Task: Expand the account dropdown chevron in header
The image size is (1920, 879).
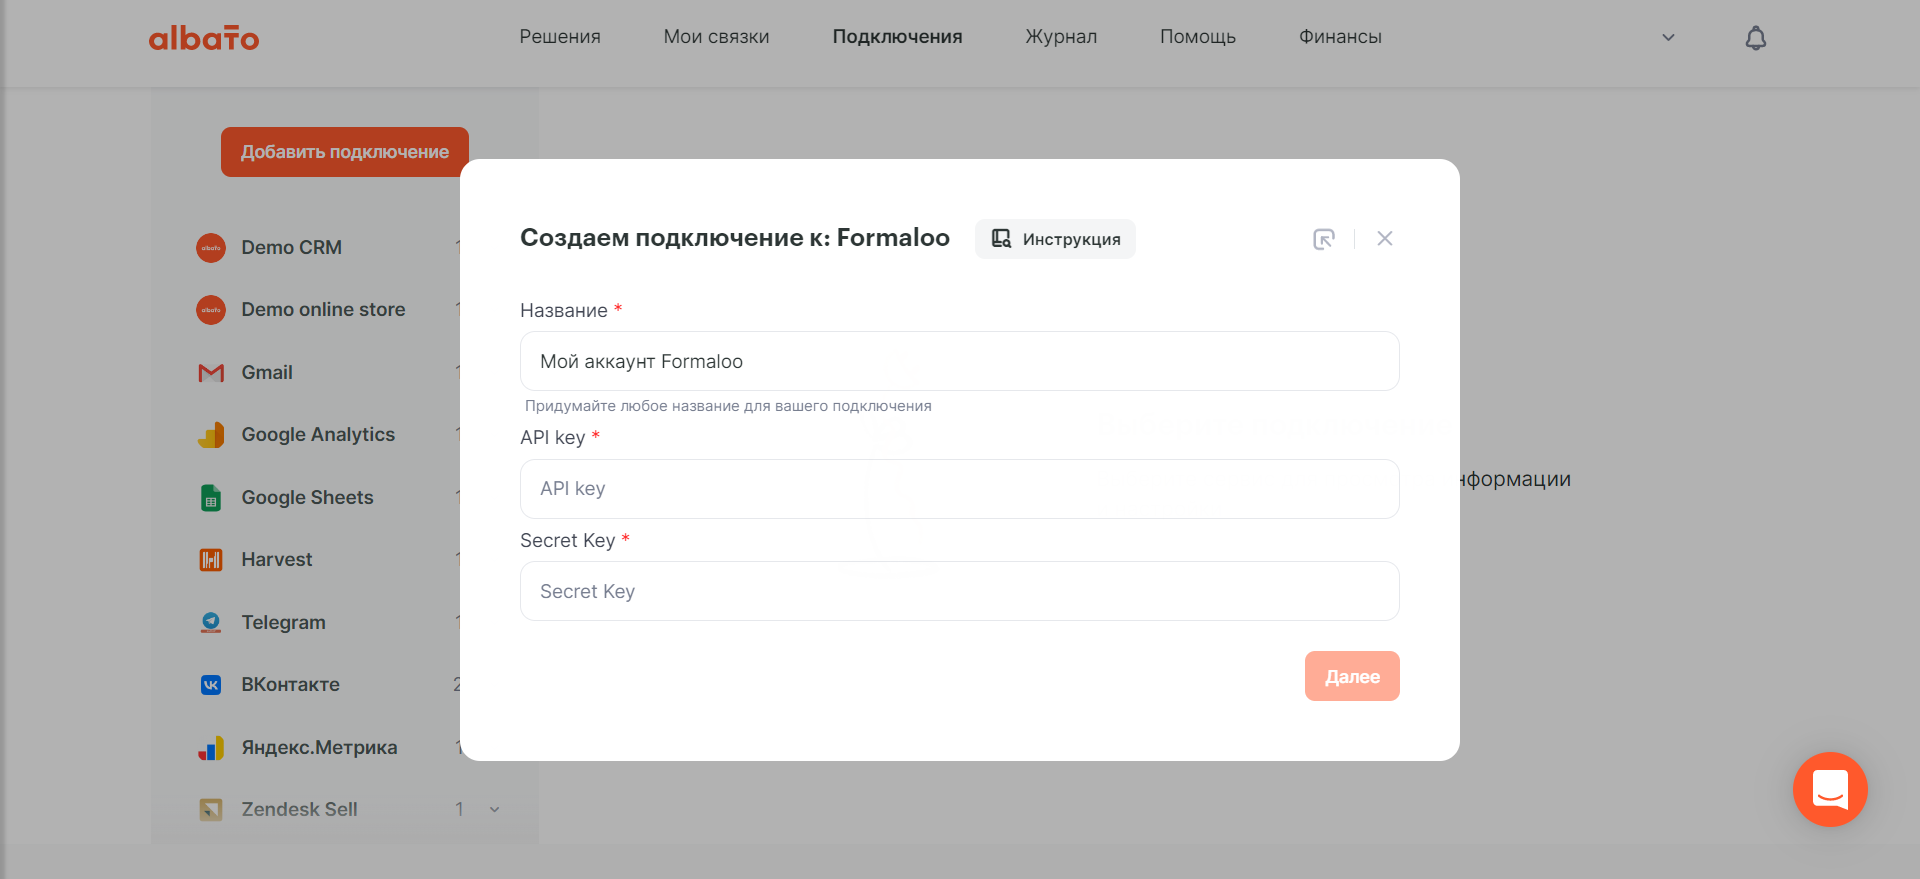Action: pyautogui.click(x=1668, y=38)
